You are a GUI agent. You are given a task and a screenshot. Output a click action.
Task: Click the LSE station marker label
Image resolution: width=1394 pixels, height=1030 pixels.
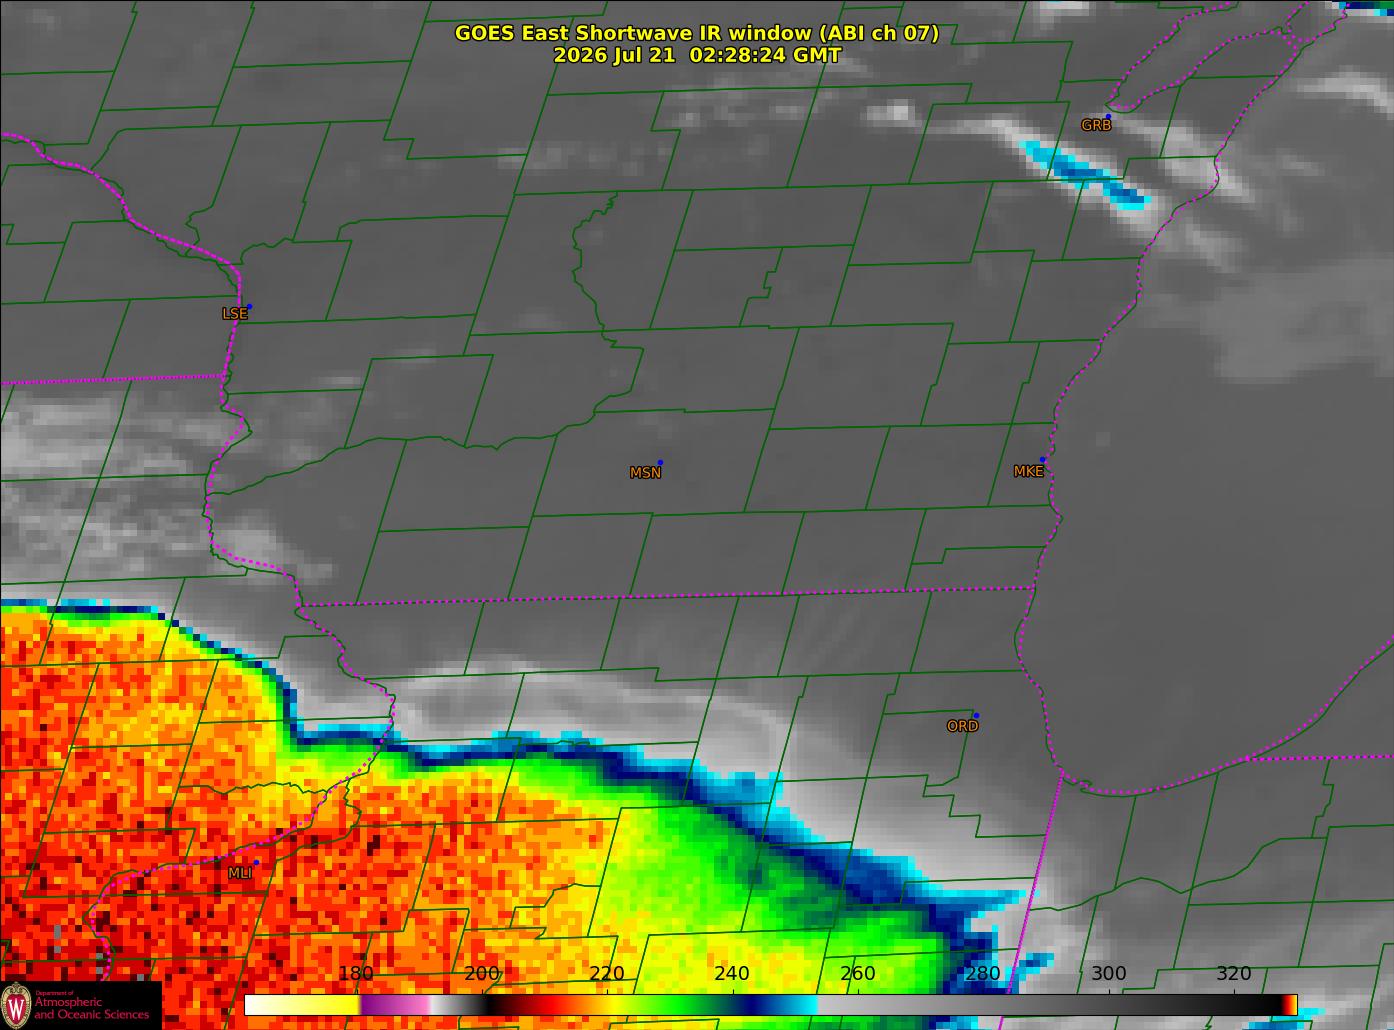(x=234, y=314)
